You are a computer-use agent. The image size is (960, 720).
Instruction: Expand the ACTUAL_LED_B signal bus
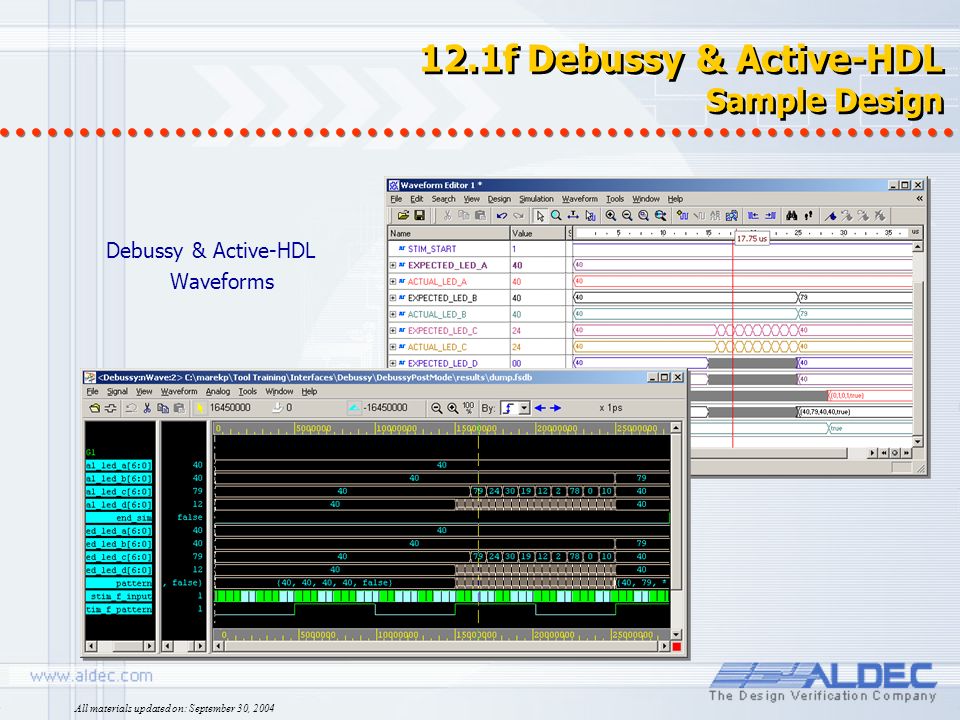pos(393,314)
